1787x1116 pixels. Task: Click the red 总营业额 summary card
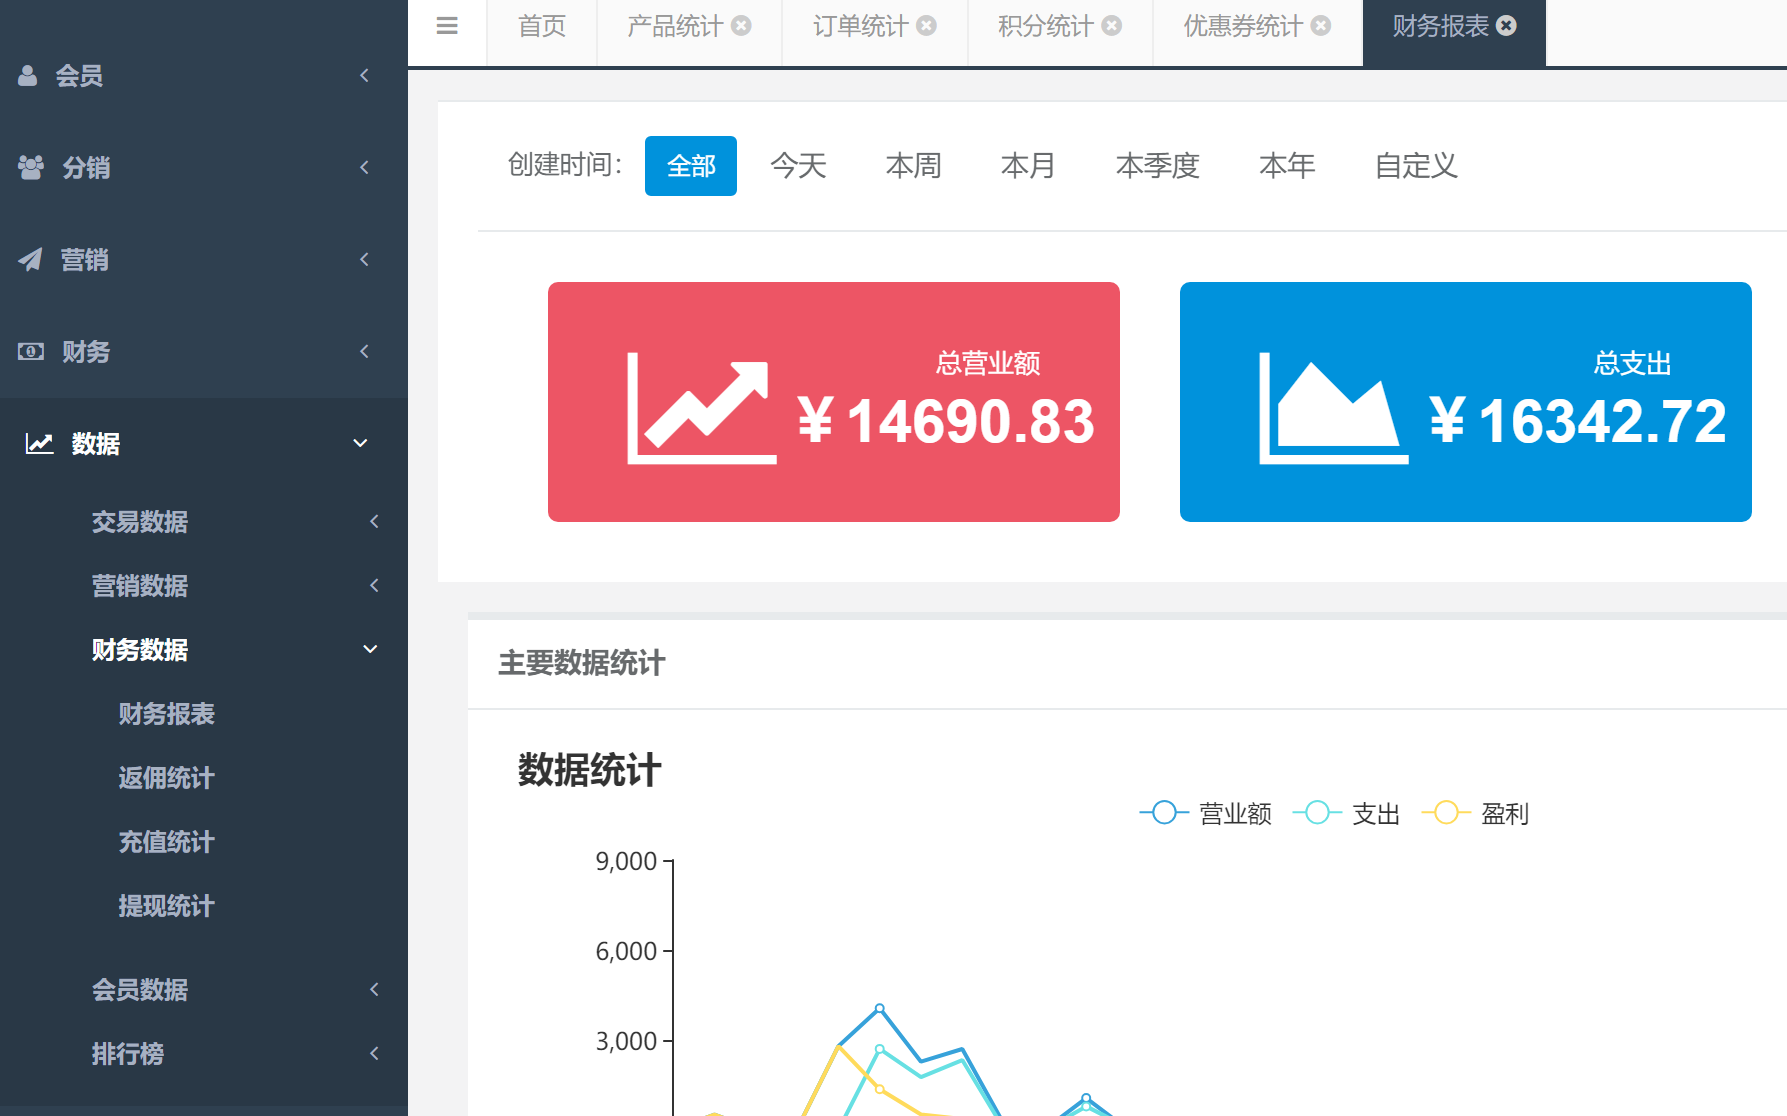click(x=833, y=402)
